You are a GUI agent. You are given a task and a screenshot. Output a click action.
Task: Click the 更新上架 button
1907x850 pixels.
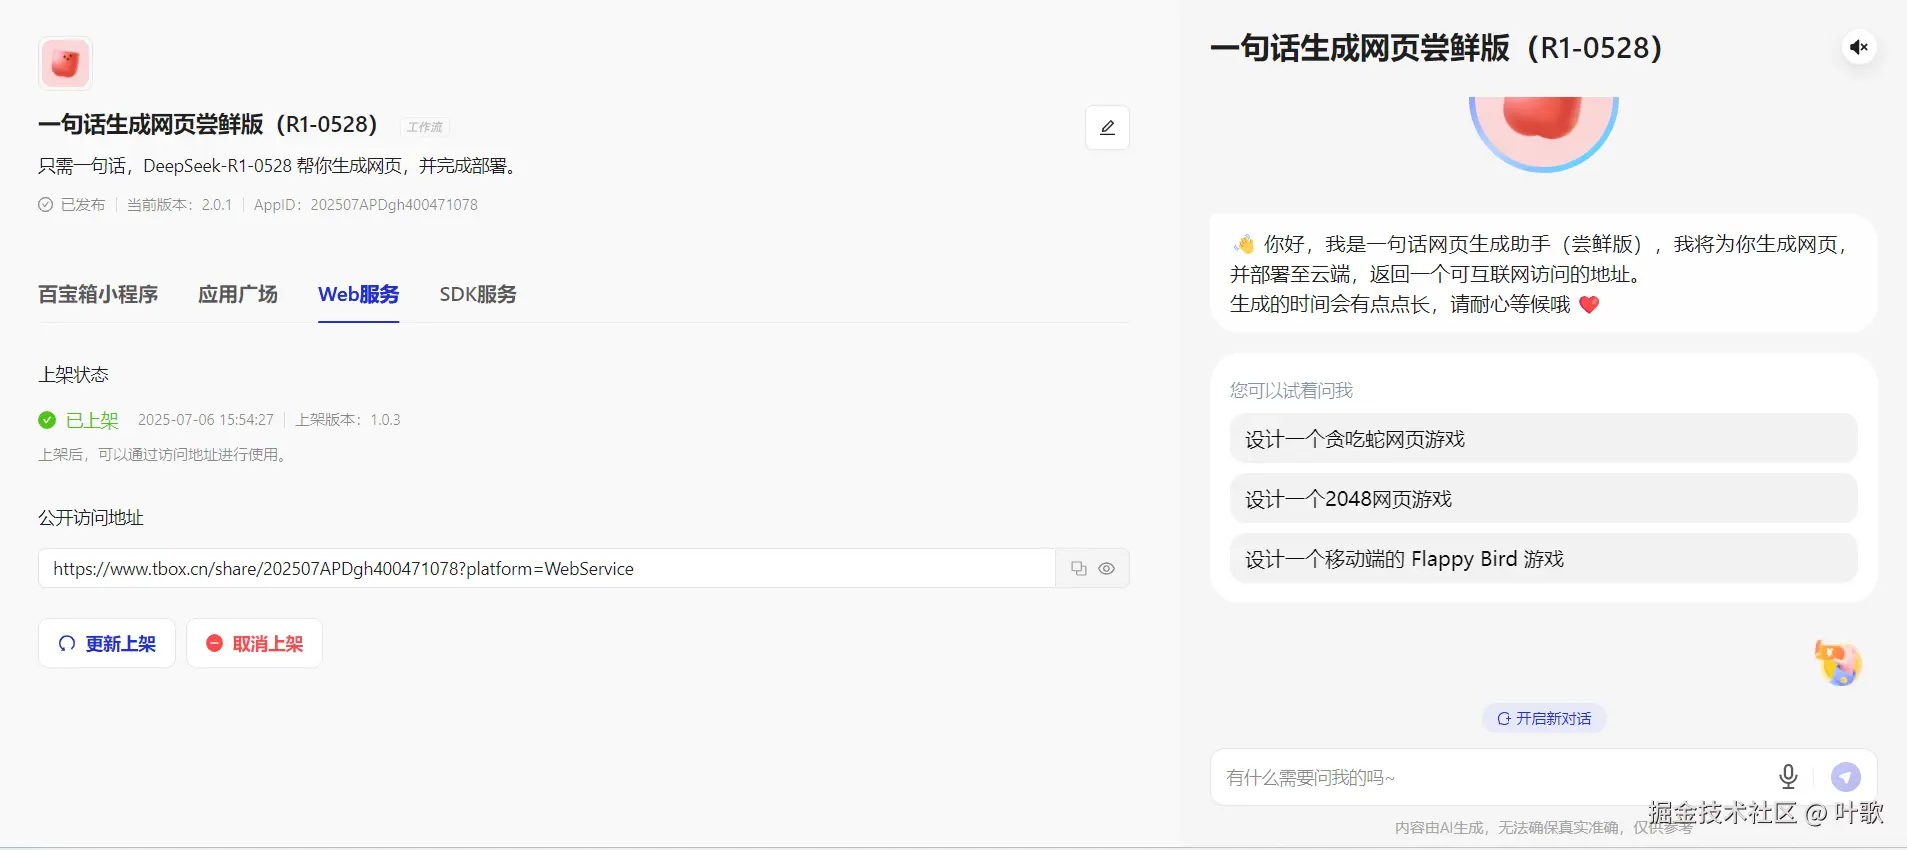pos(107,643)
